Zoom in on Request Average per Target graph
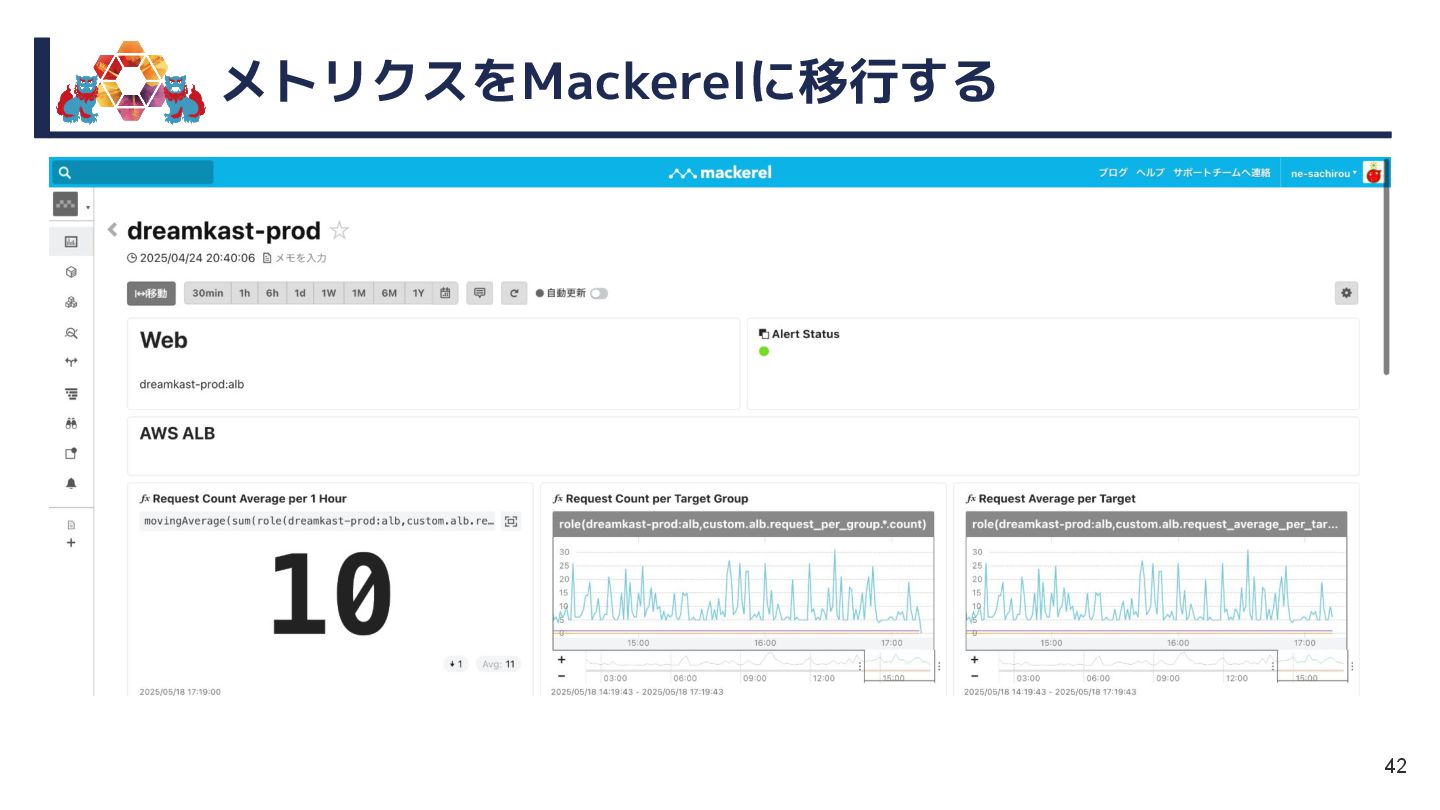The height and width of the screenshot is (810, 1440). 974,660
